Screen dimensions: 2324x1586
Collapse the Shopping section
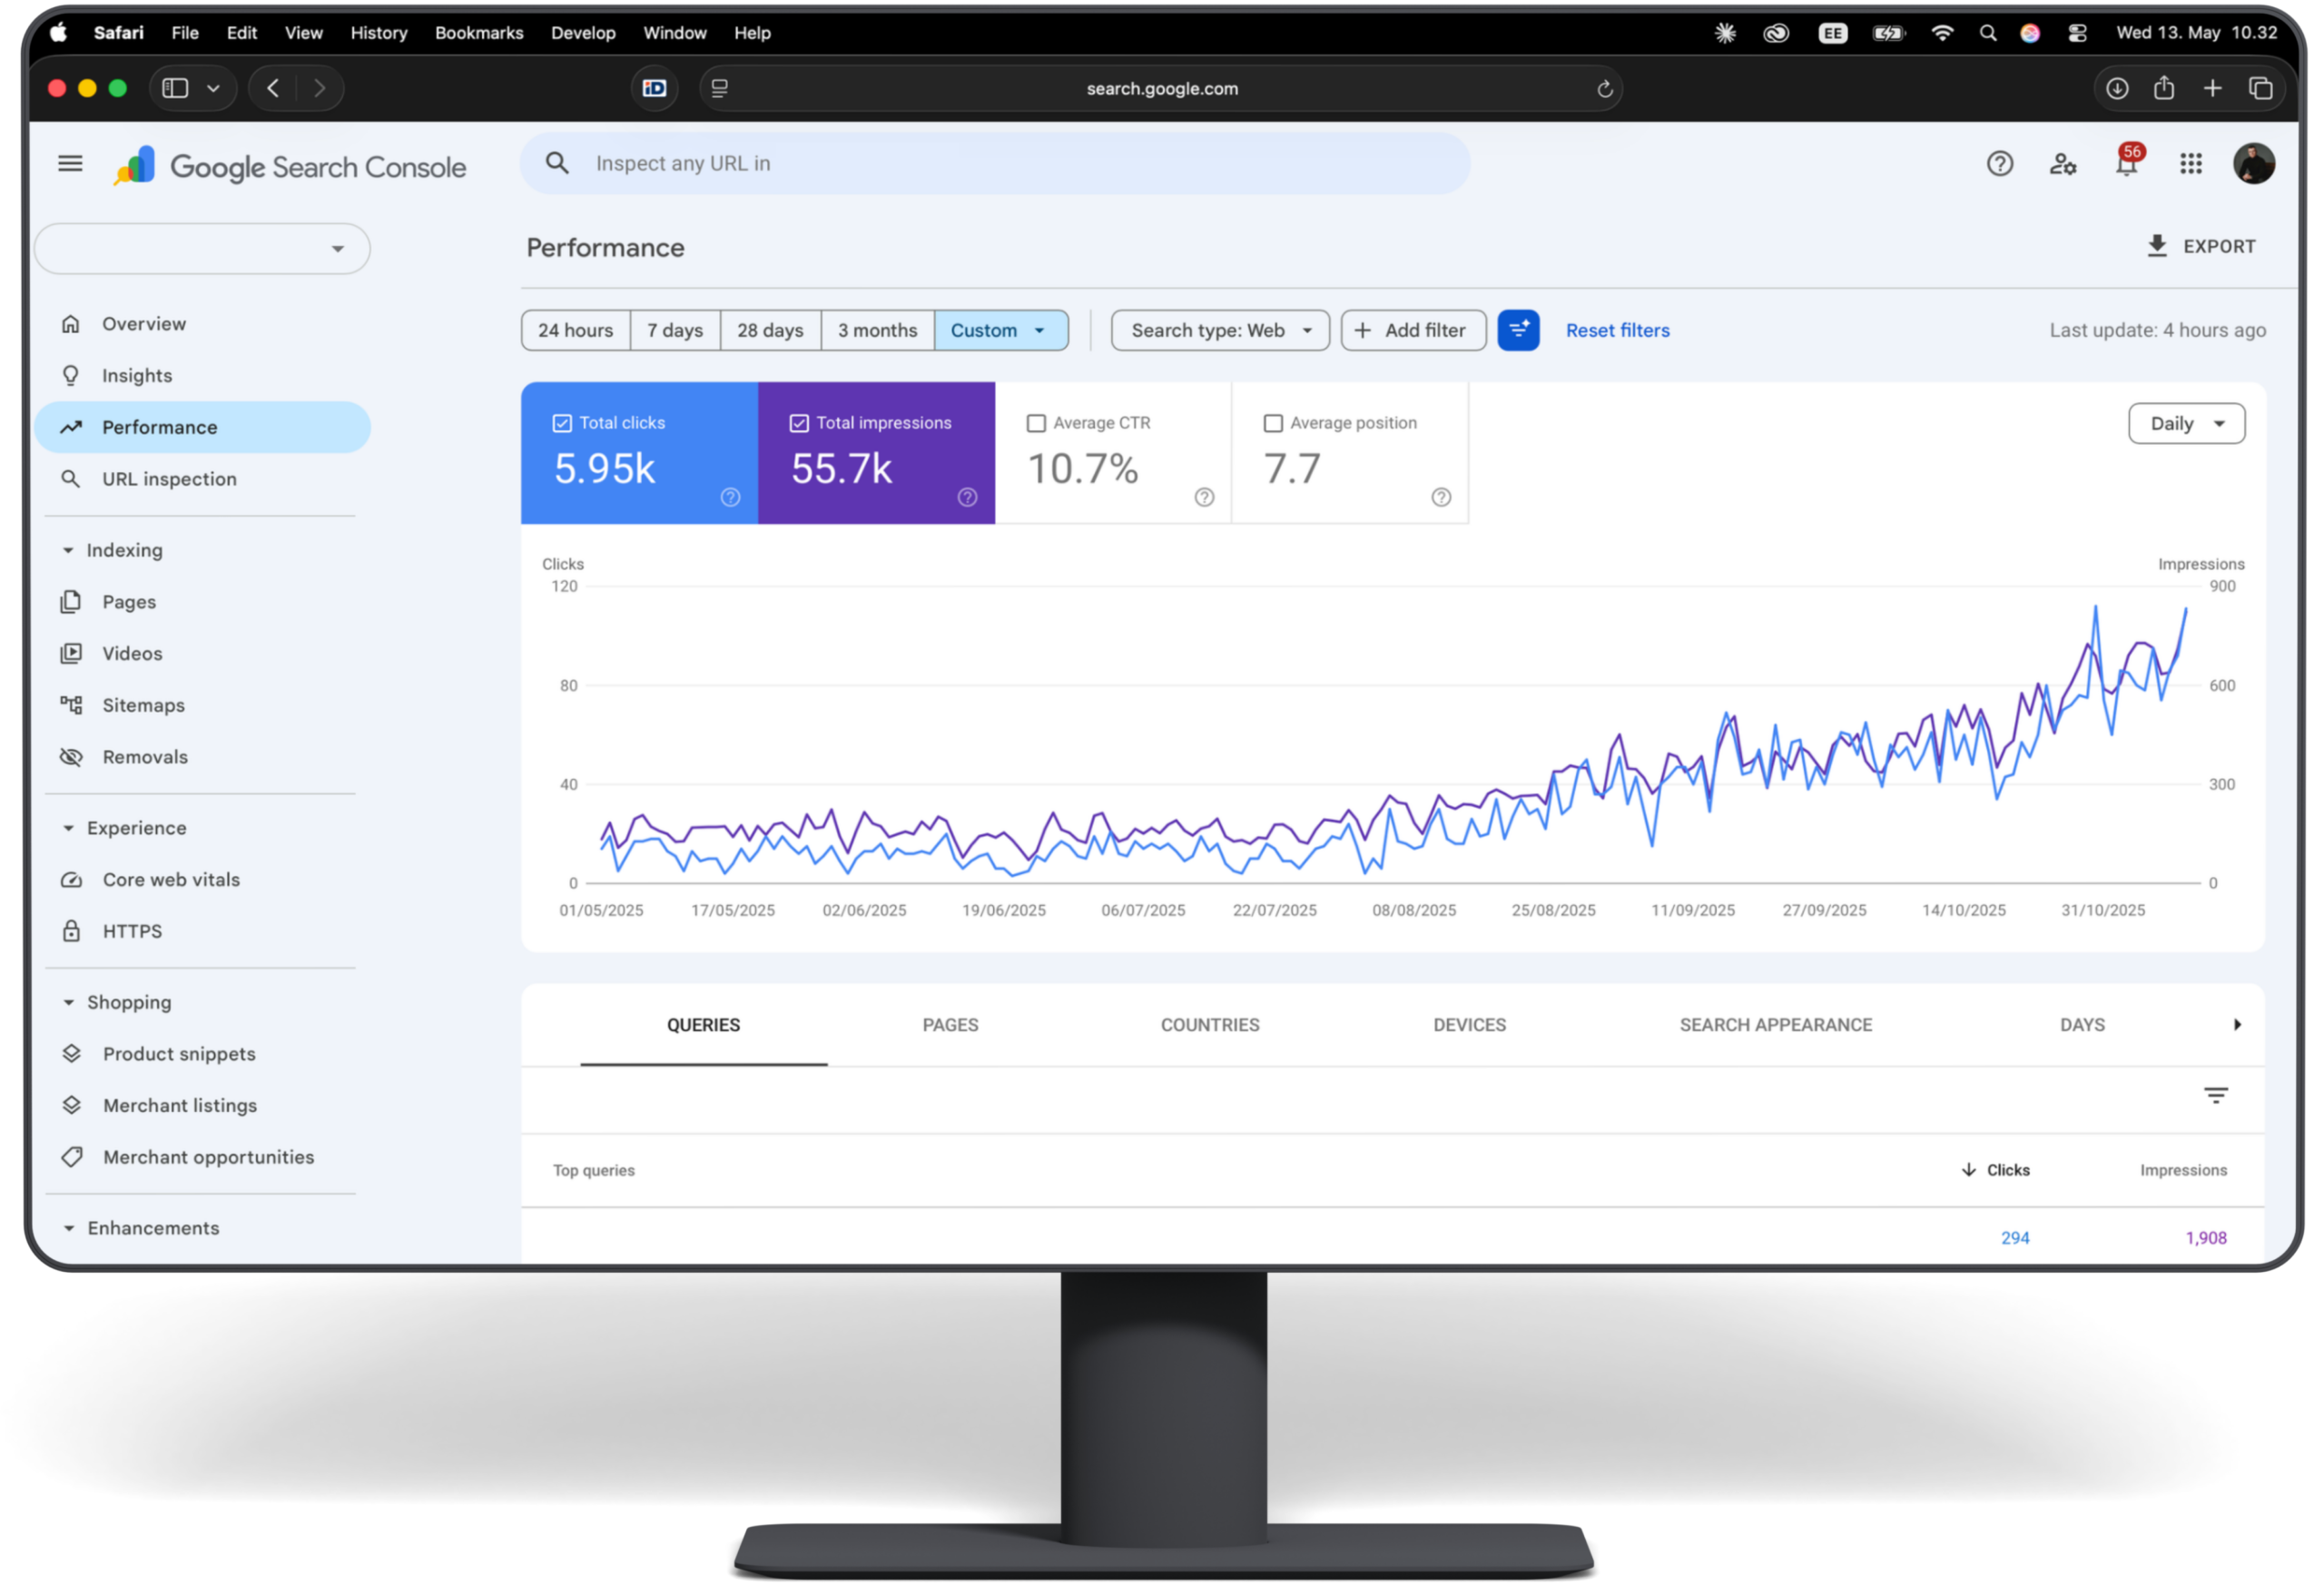pyautogui.click(x=118, y=1002)
